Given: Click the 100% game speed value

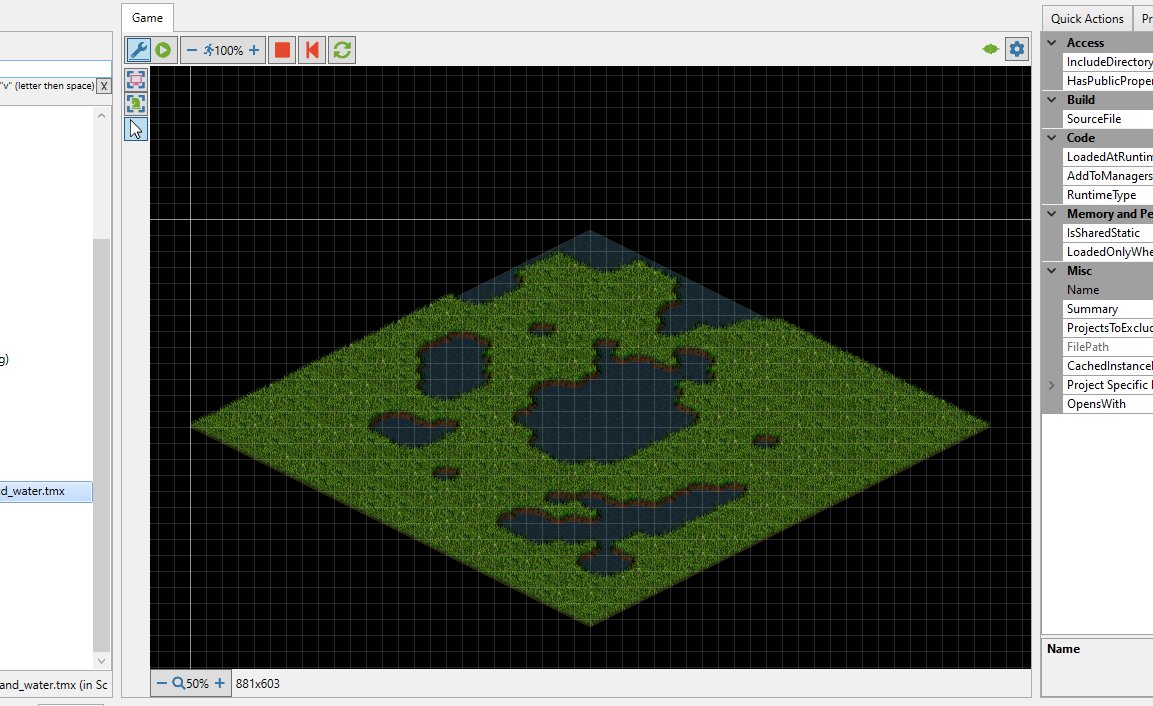Looking at the screenshot, I should 229,51.
